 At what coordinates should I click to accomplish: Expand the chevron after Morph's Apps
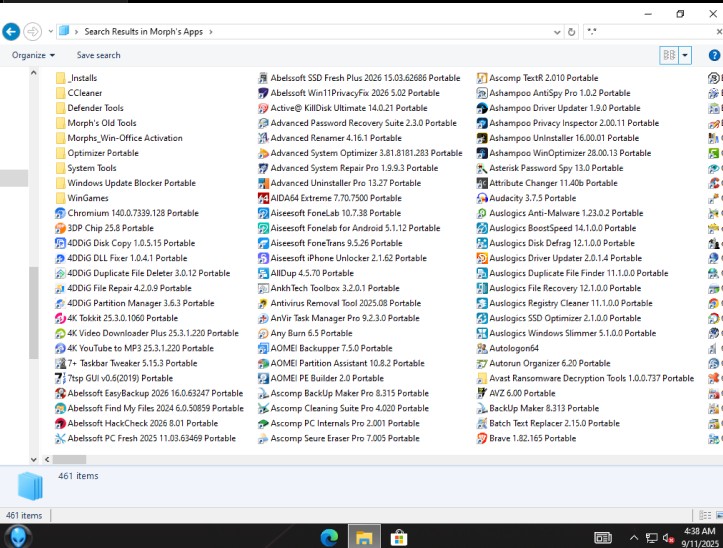211,32
